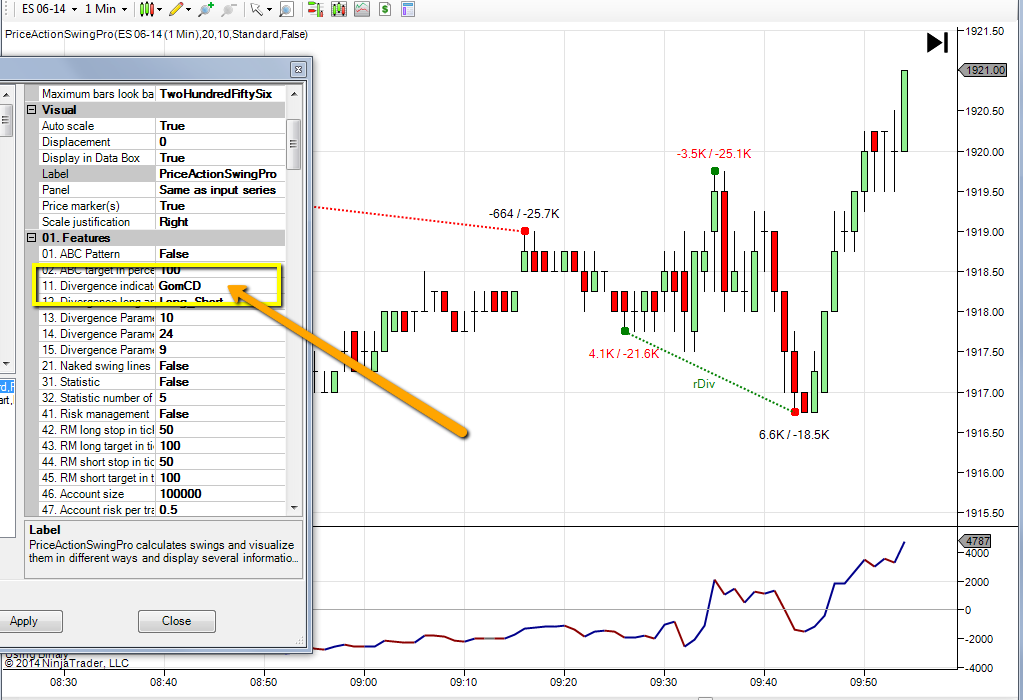Click the indicator list scrollbar down arrow
Viewport: 1023px width, 700px height.
6,363
